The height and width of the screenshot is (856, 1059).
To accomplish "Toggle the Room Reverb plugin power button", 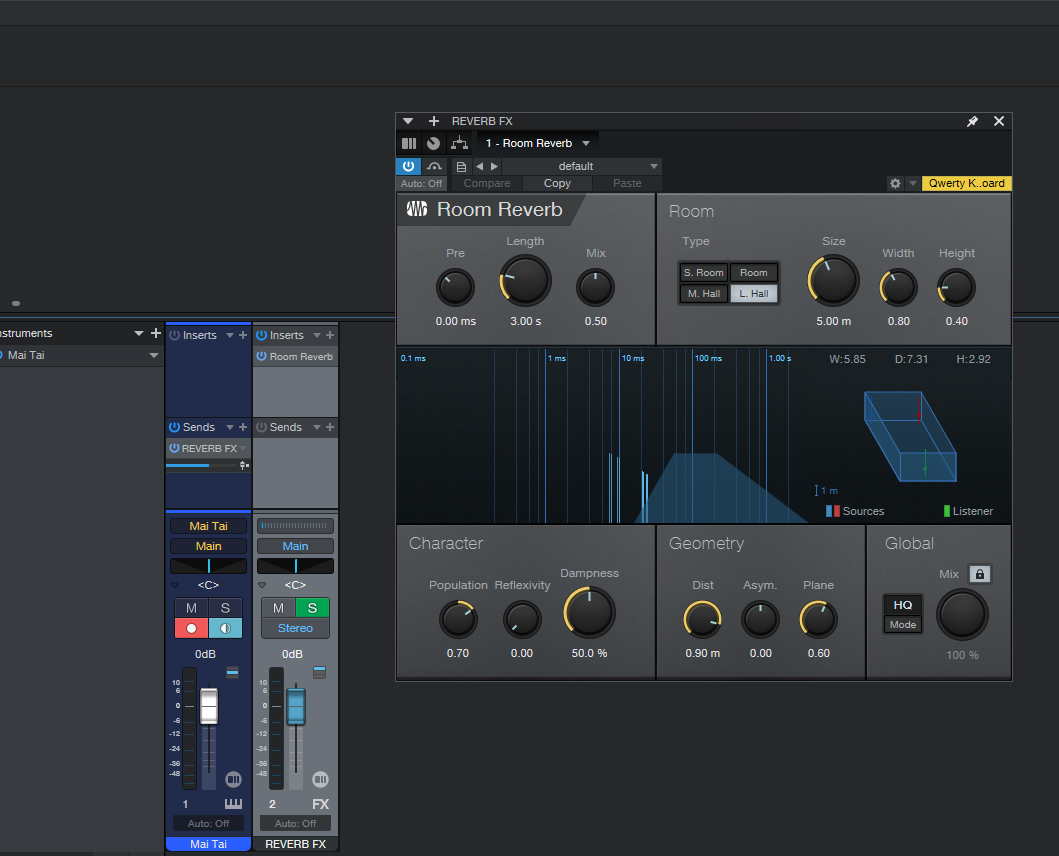I will [x=409, y=166].
